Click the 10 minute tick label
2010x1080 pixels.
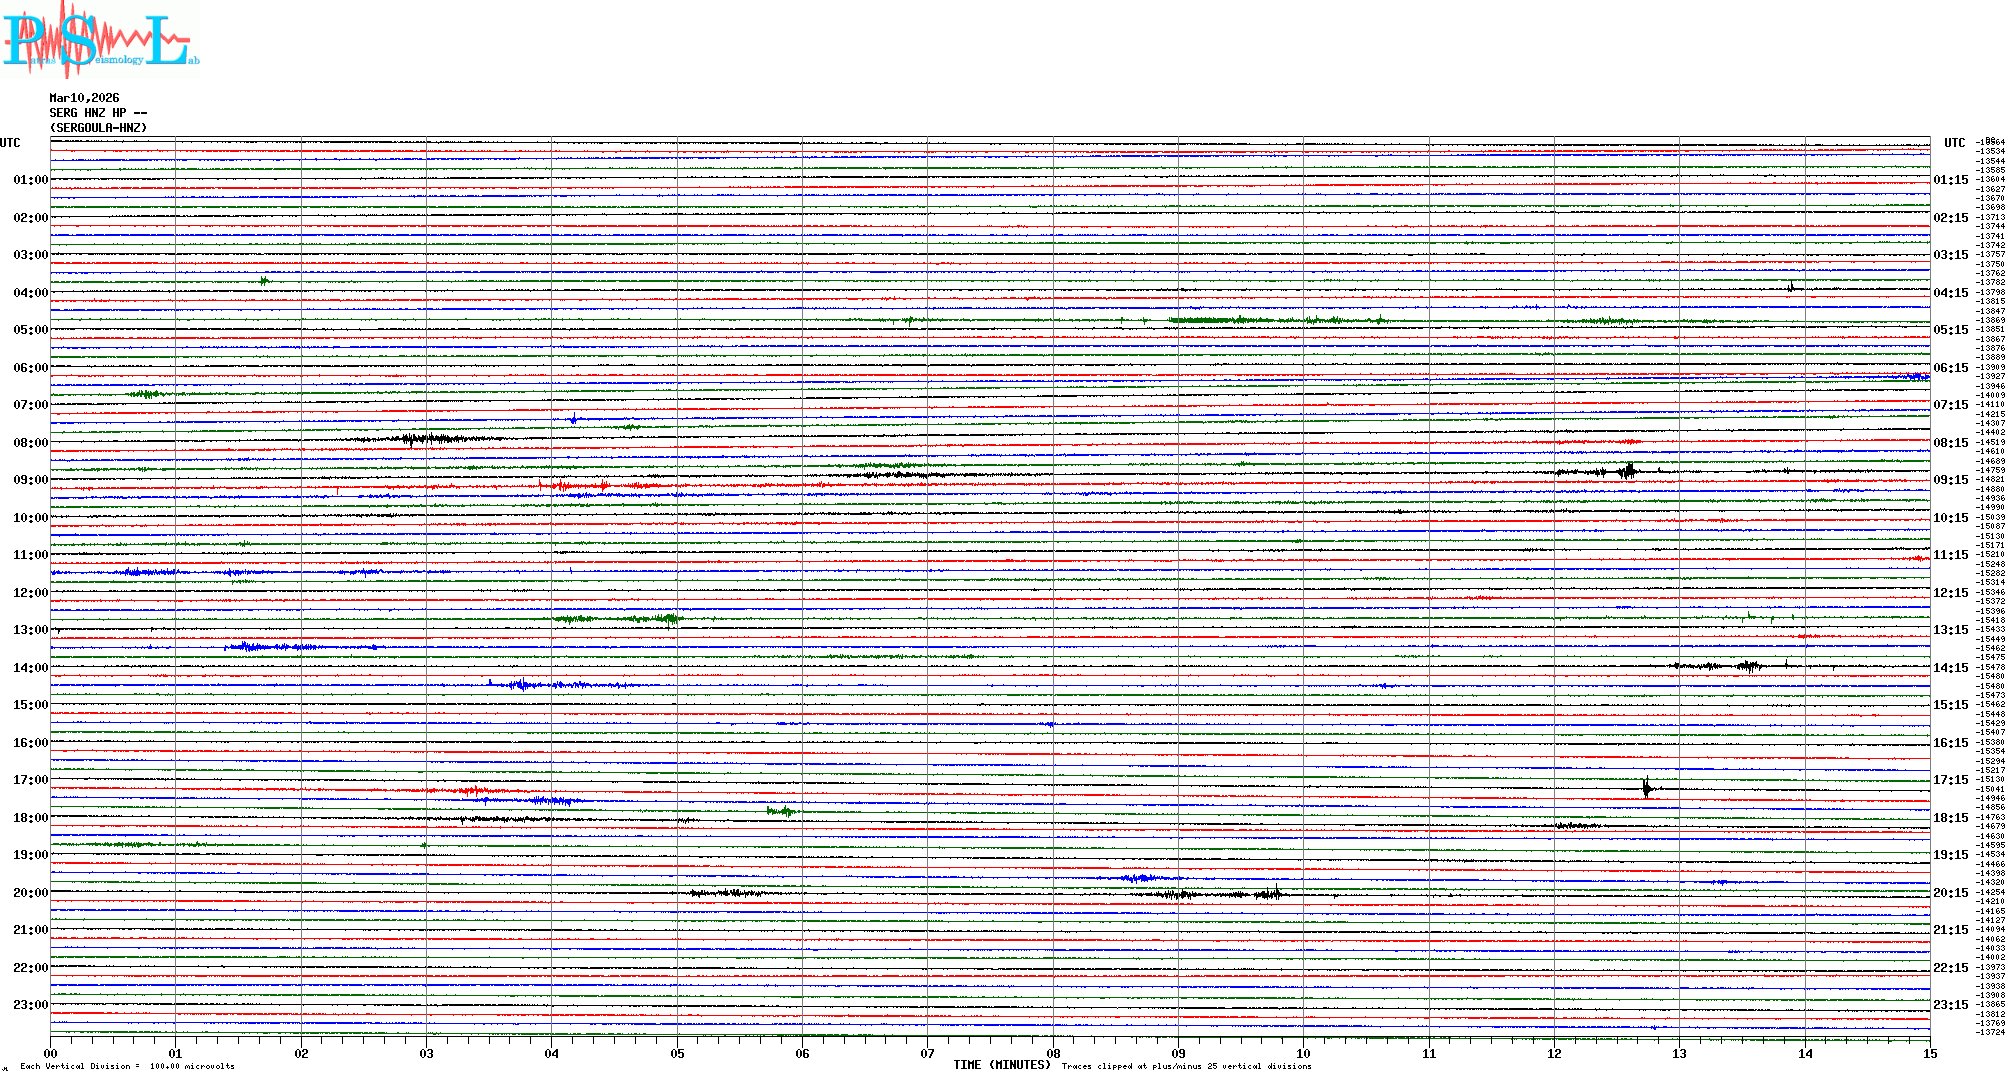(x=1303, y=1053)
